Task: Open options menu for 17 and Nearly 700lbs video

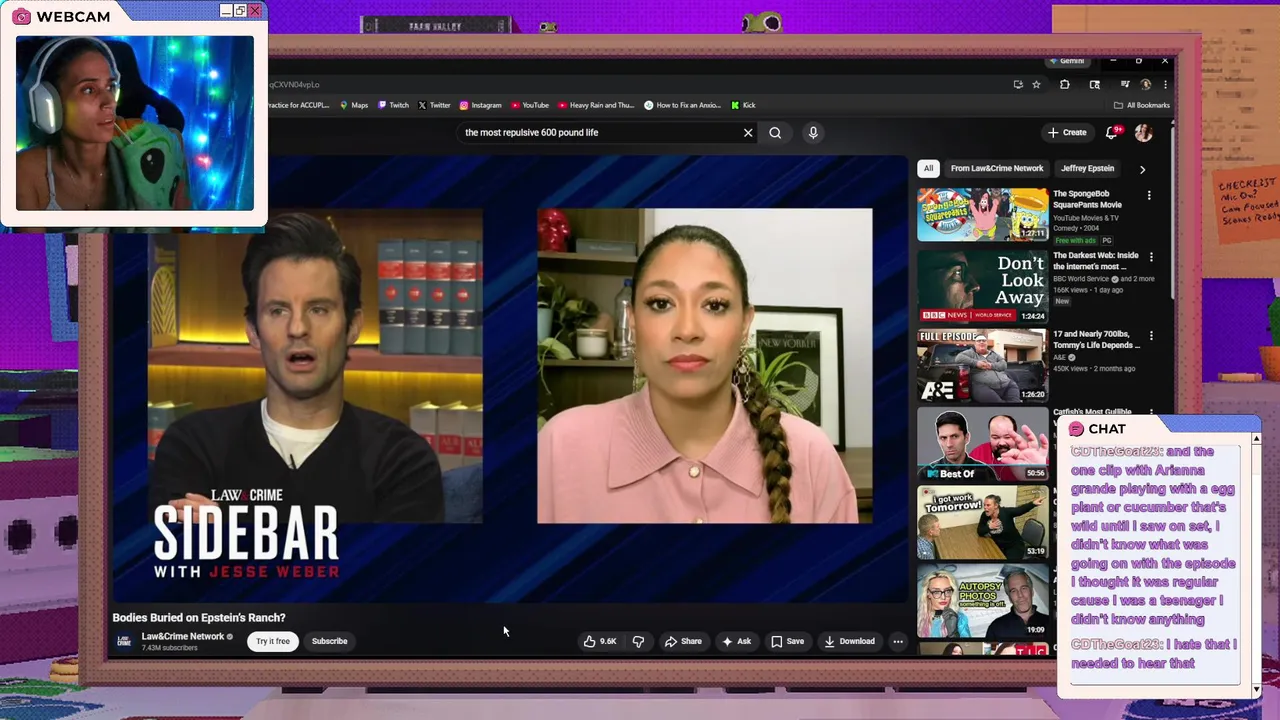Action: coord(1151,336)
